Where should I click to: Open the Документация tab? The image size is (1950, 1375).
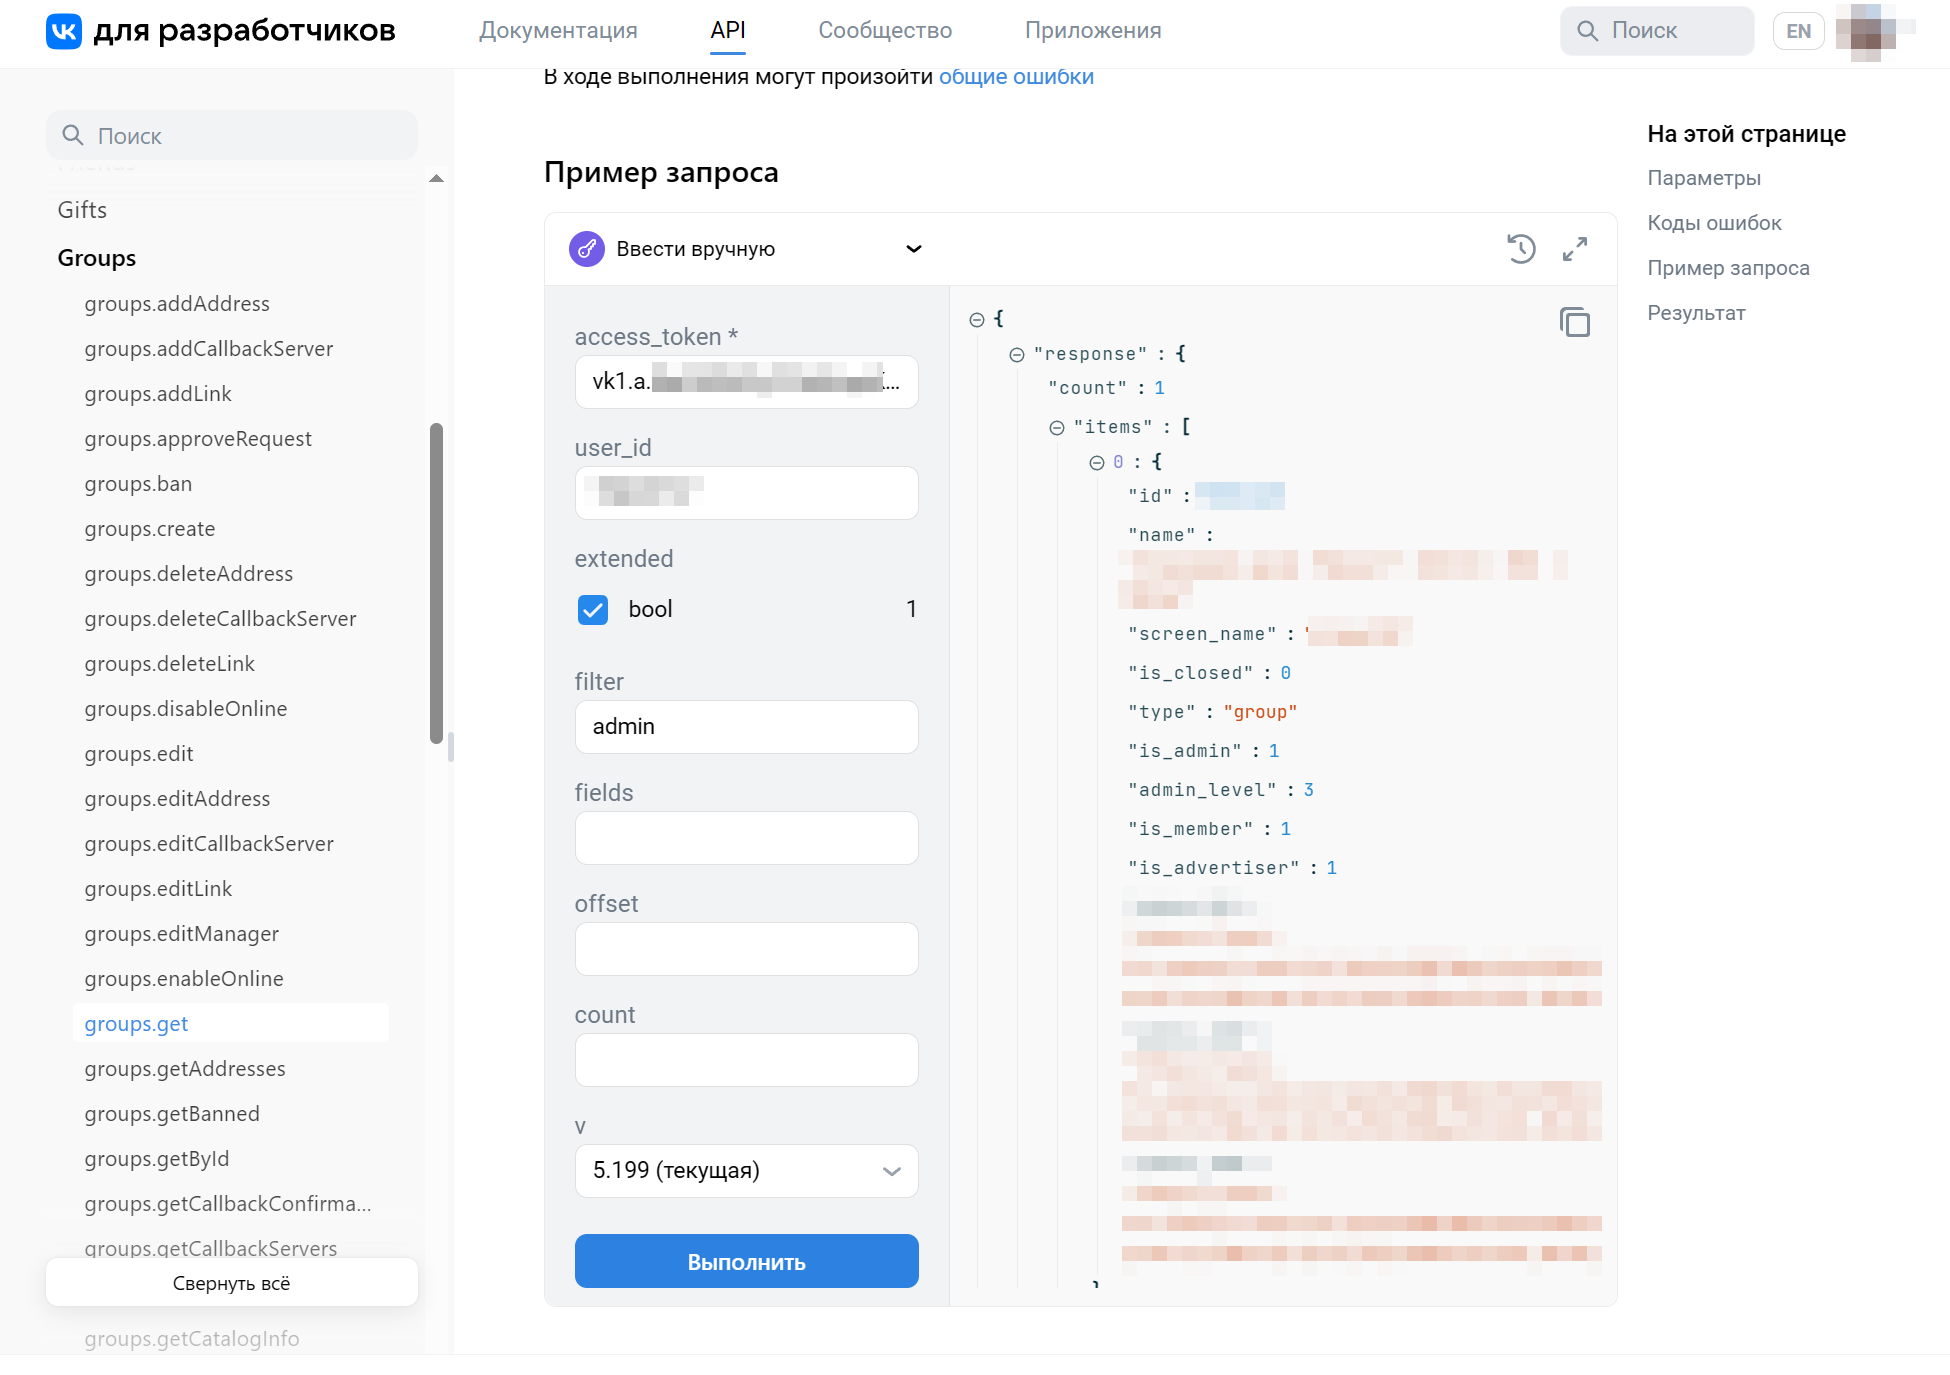[558, 31]
